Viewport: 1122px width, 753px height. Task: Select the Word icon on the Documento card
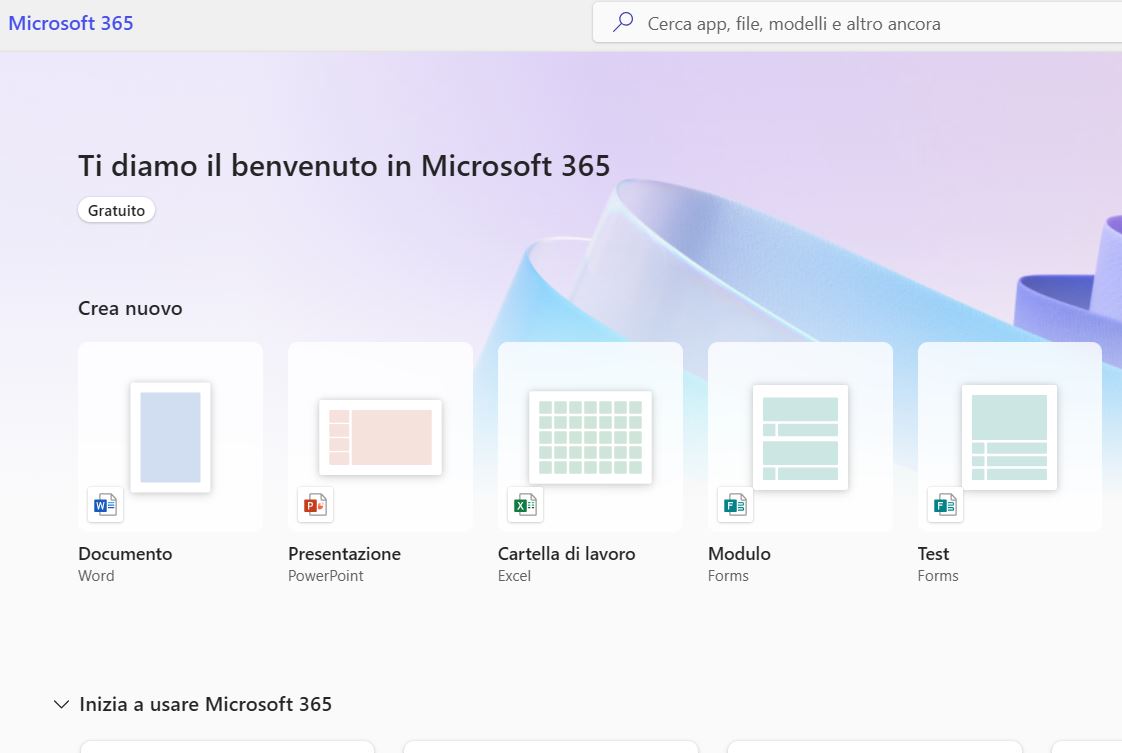pyautogui.click(x=105, y=504)
